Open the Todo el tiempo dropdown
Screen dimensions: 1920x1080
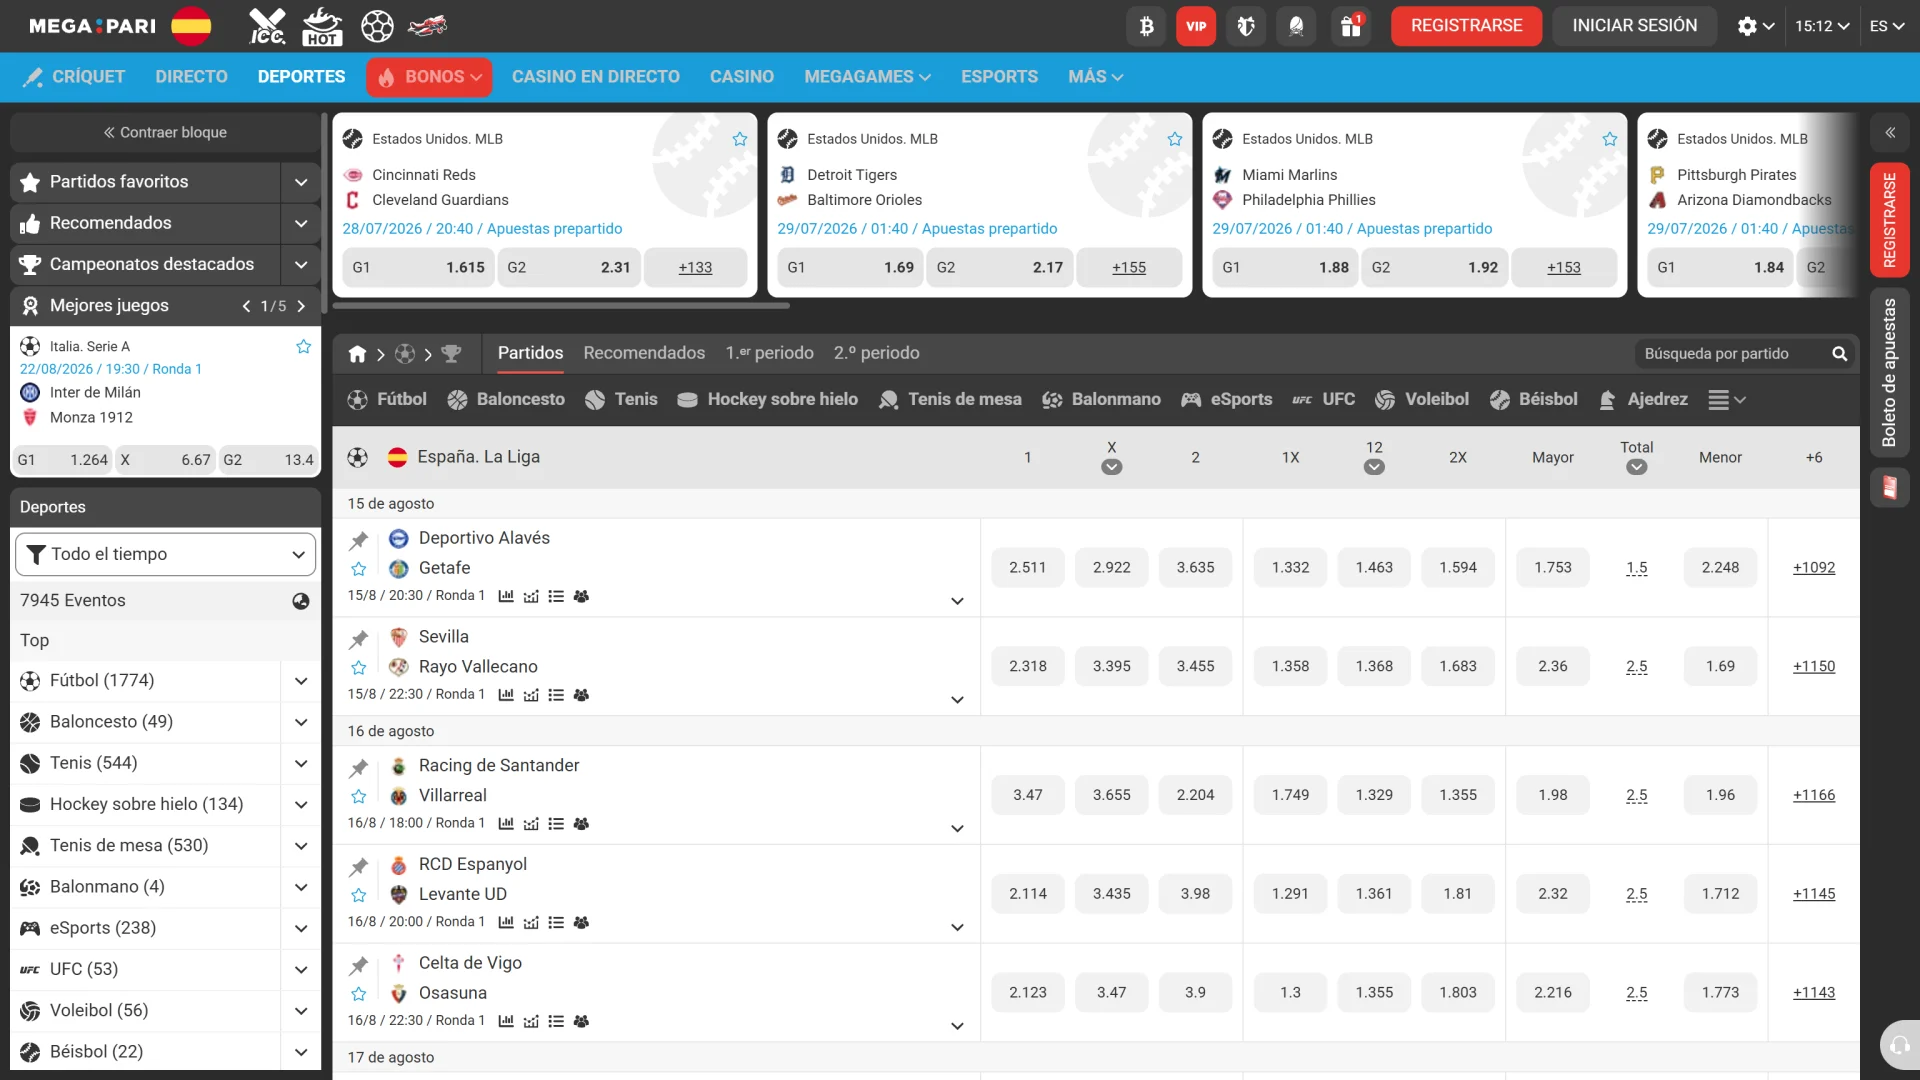point(165,554)
